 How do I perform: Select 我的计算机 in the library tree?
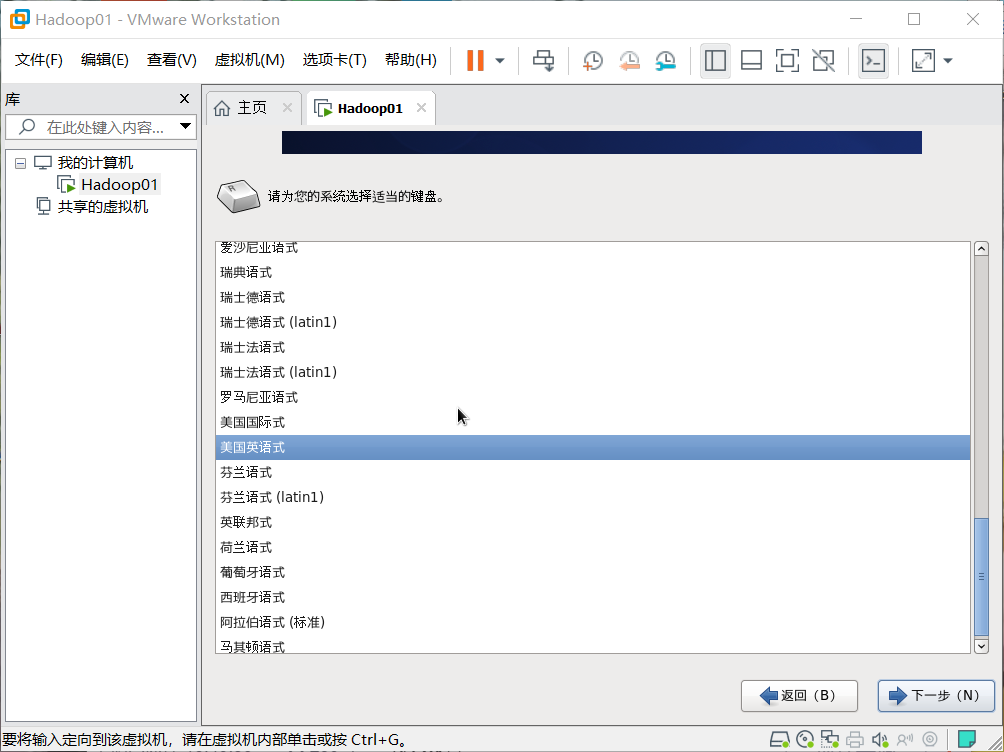tap(95, 163)
